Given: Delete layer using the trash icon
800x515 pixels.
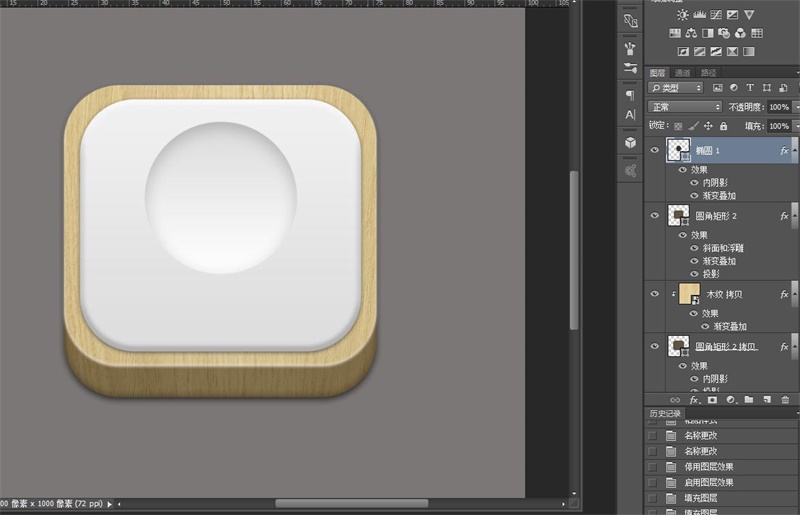Looking at the screenshot, I should click(785, 399).
